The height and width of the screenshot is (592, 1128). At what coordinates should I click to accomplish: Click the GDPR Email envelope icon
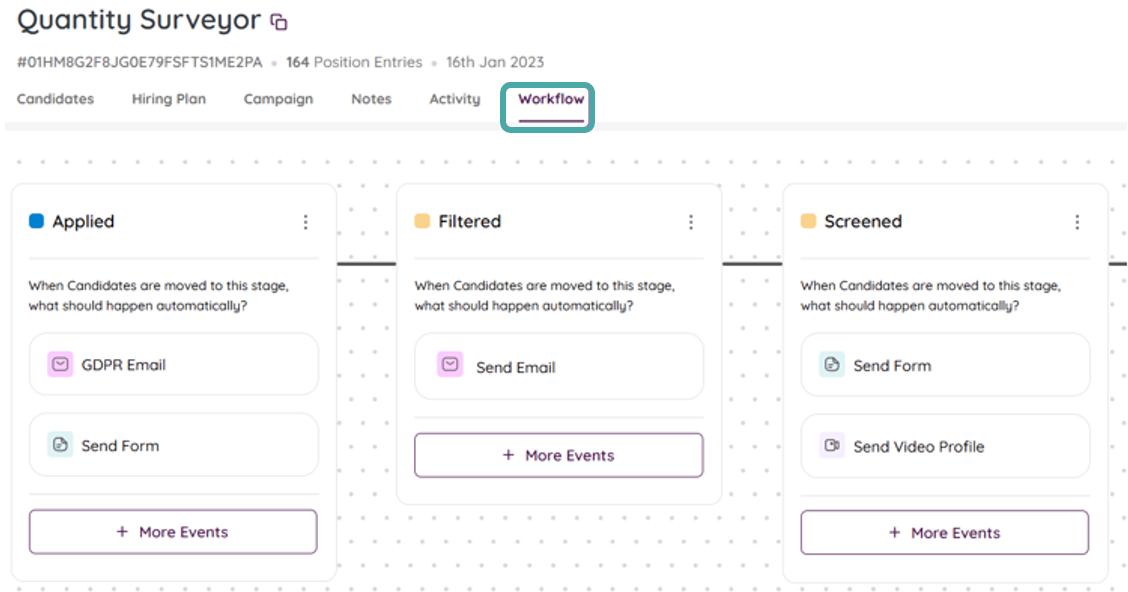point(60,364)
